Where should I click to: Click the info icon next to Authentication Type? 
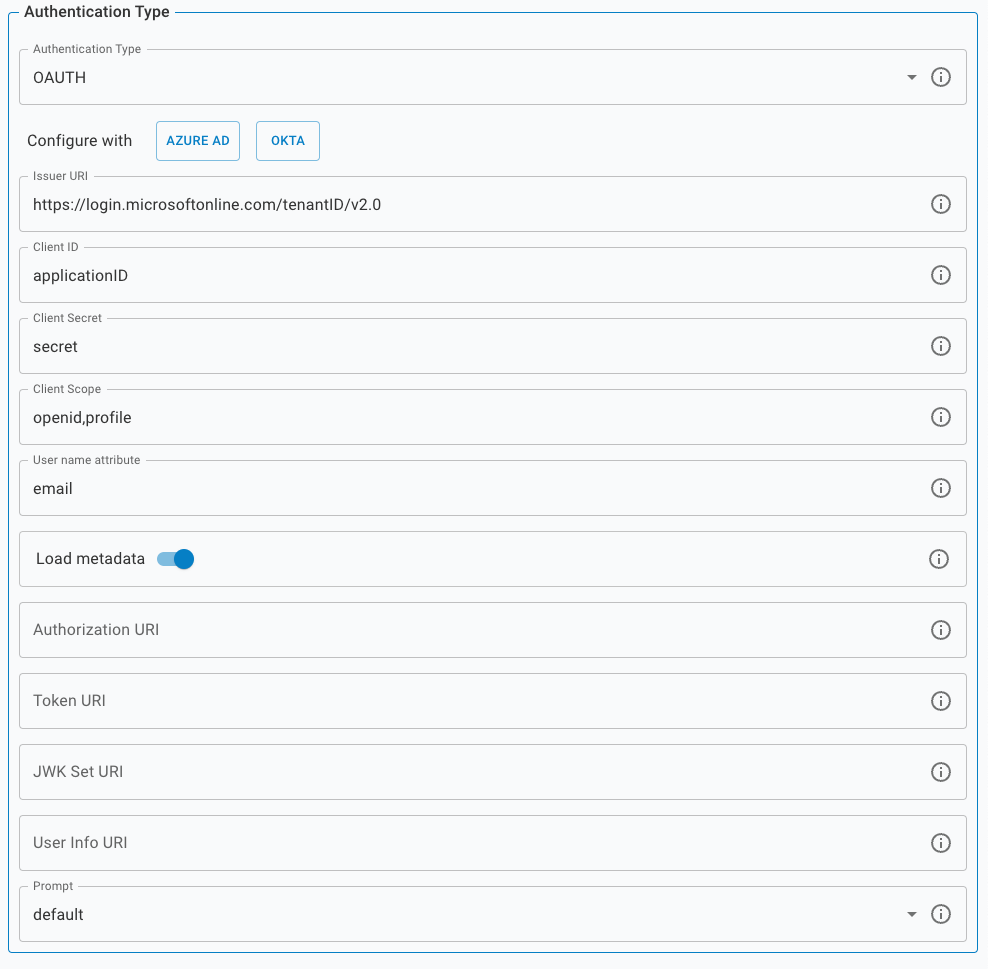click(x=940, y=77)
